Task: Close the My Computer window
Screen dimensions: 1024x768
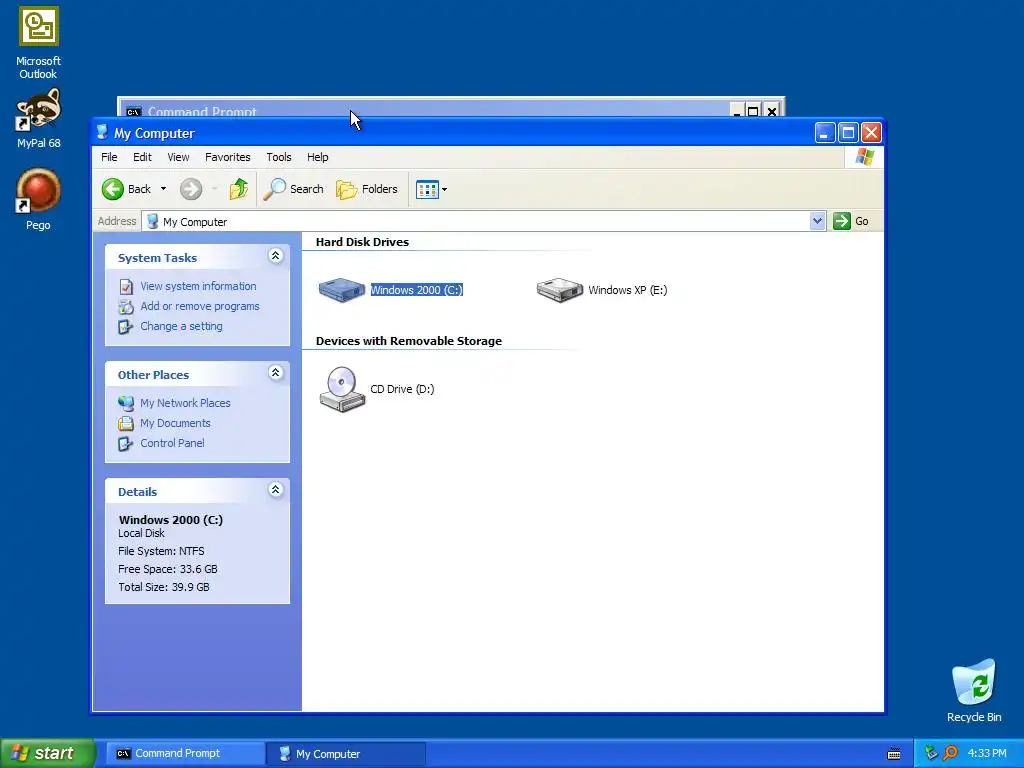Action: (x=871, y=133)
